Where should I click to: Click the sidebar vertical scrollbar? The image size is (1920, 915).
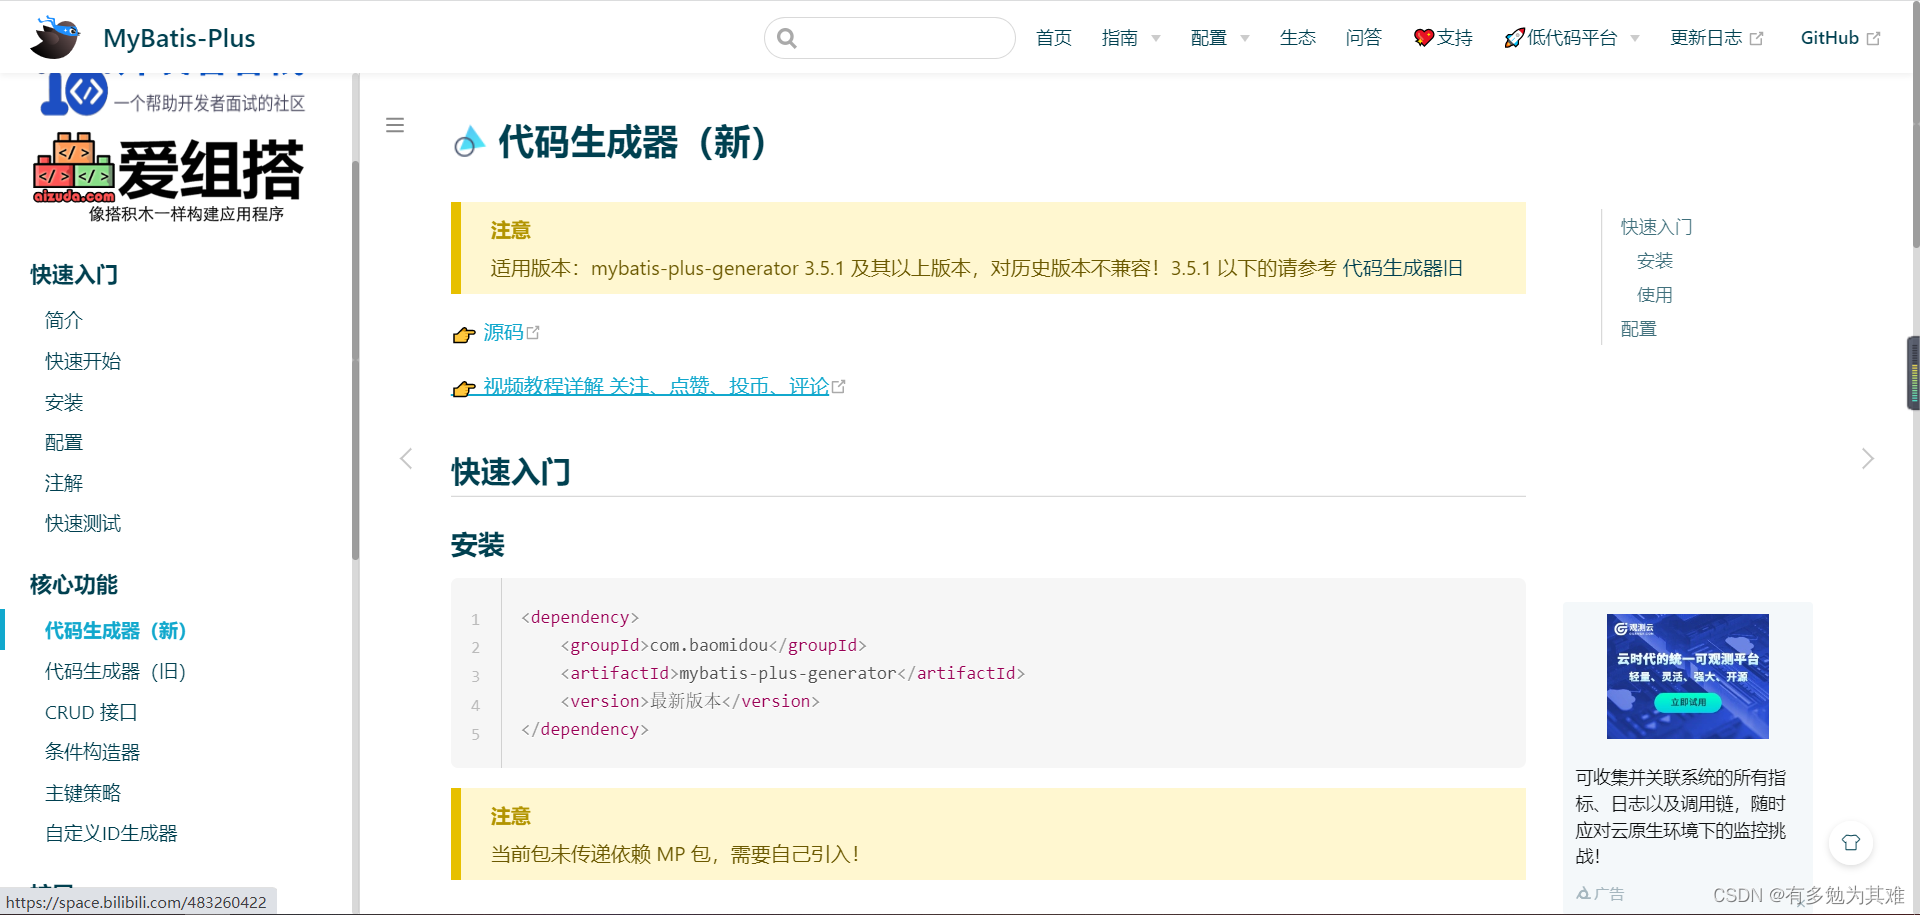point(355,360)
